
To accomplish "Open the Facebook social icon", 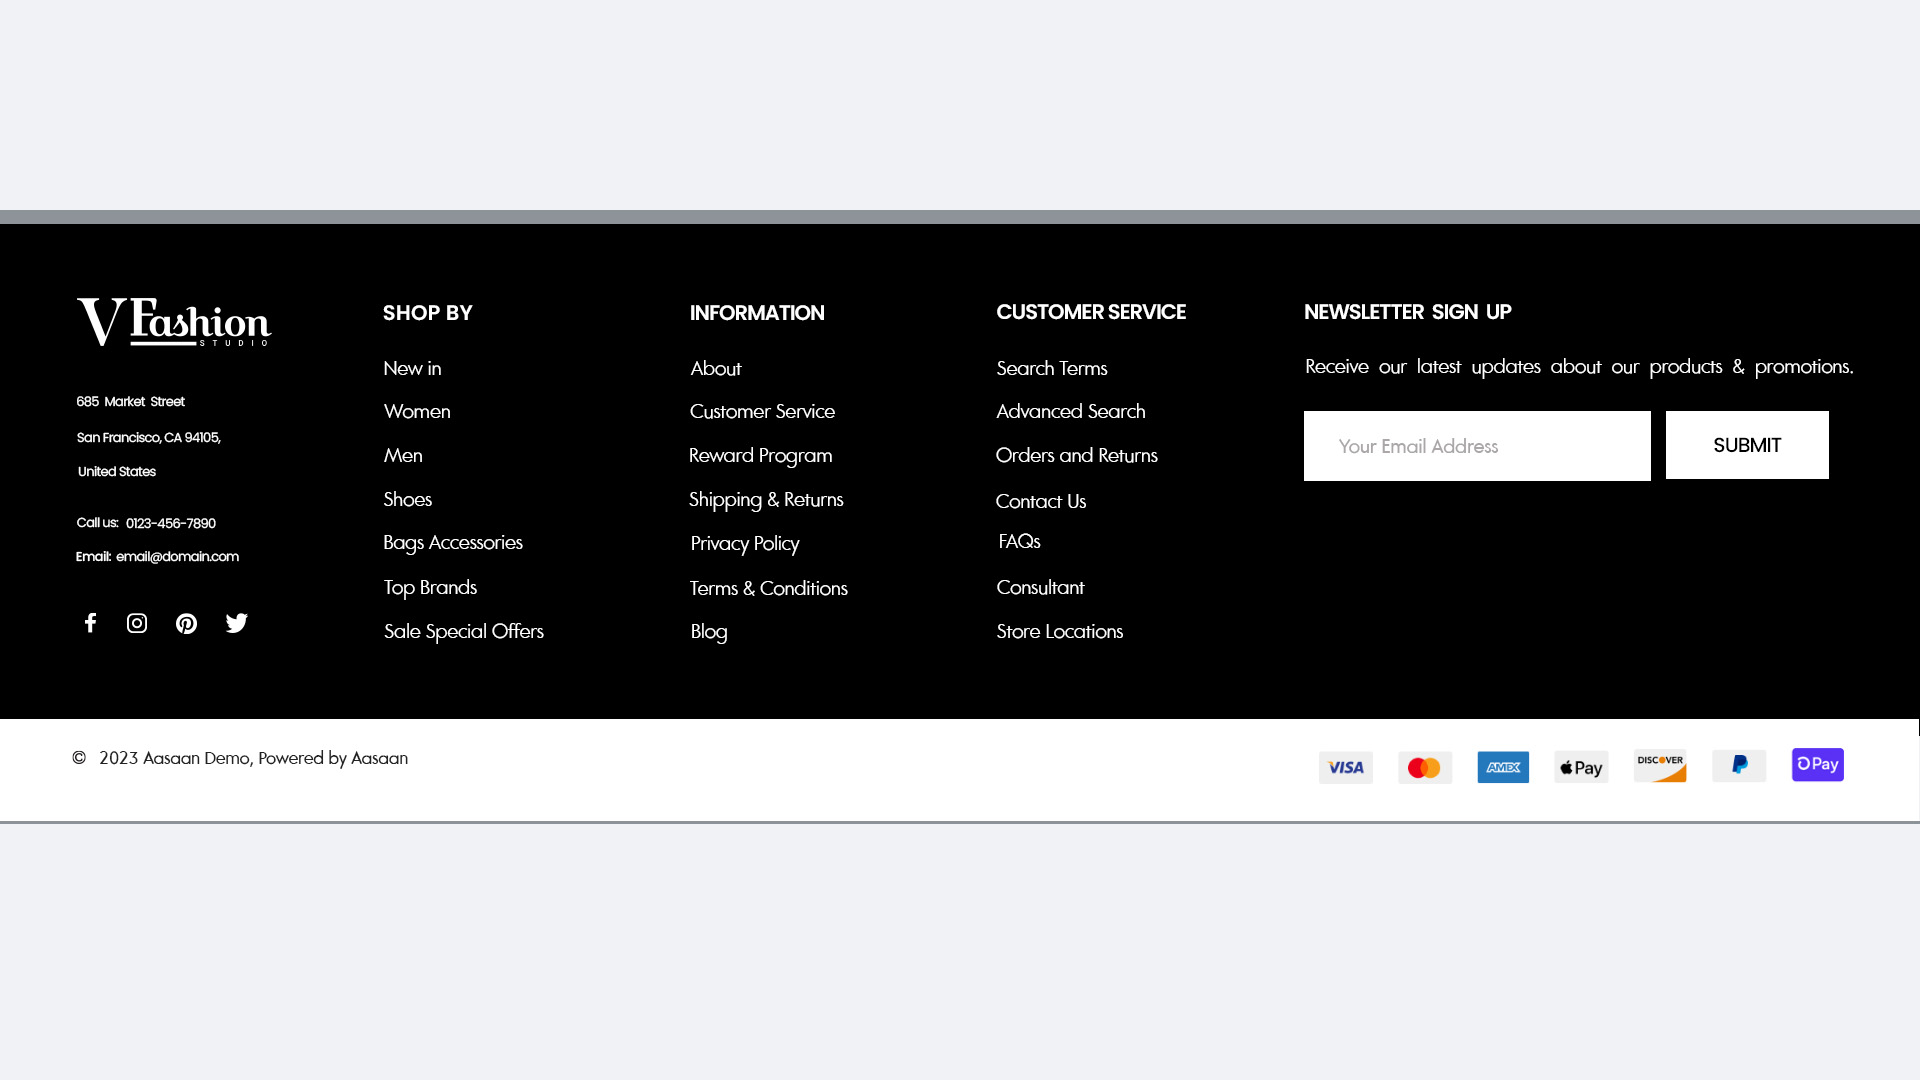I will (90, 623).
